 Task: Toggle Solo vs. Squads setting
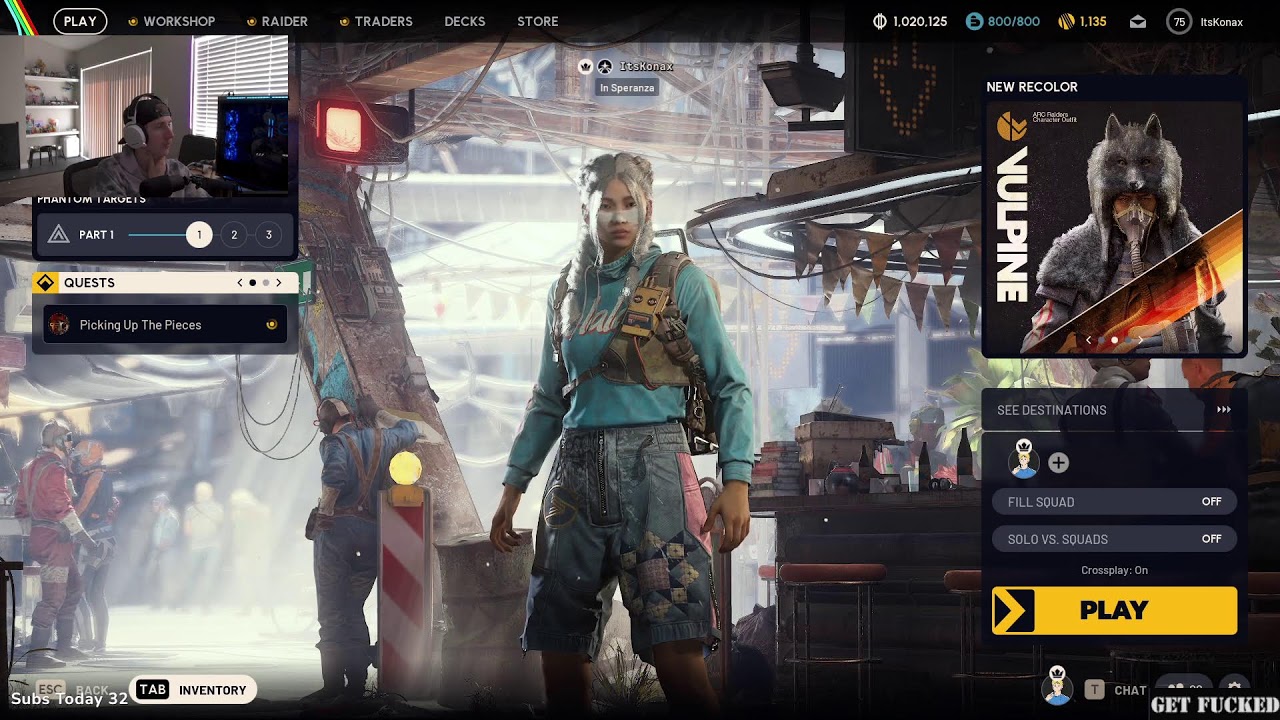pyautogui.click(x=1114, y=539)
